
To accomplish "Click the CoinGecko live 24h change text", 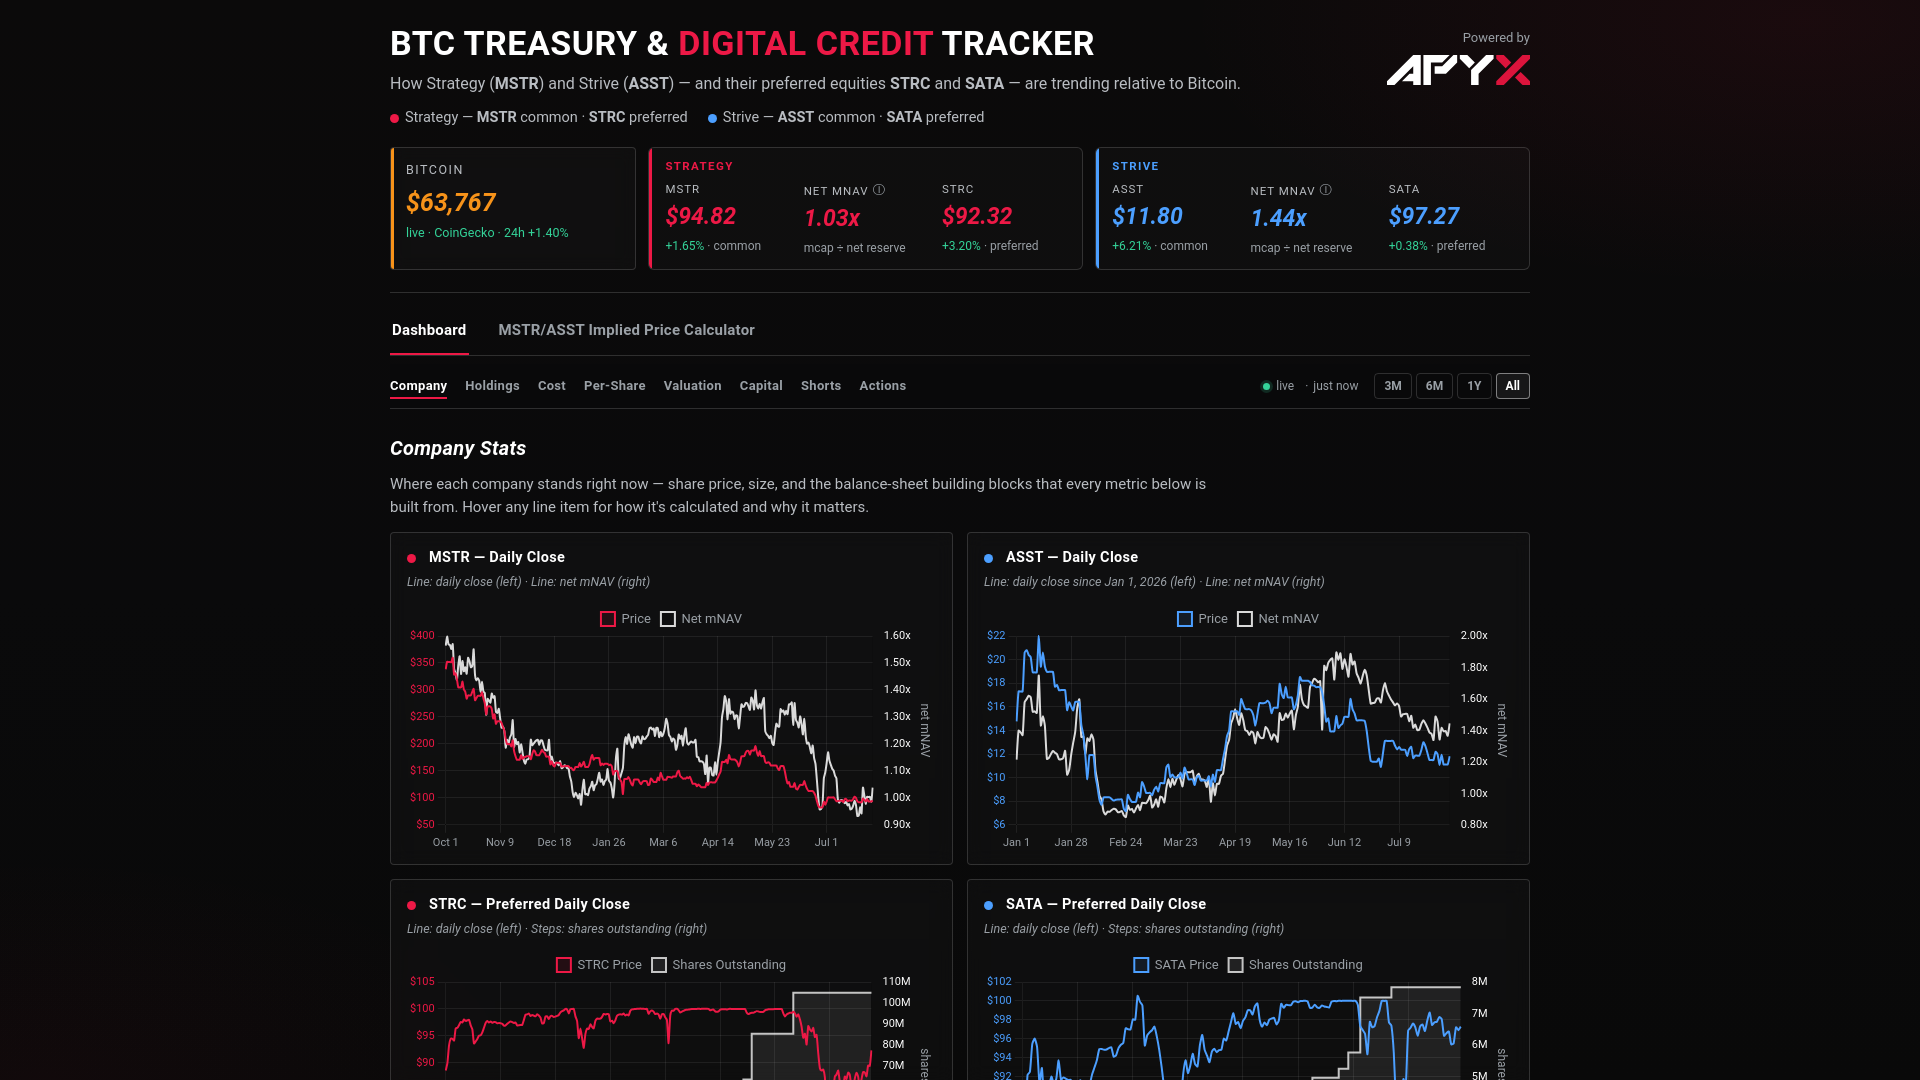I will coord(487,233).
